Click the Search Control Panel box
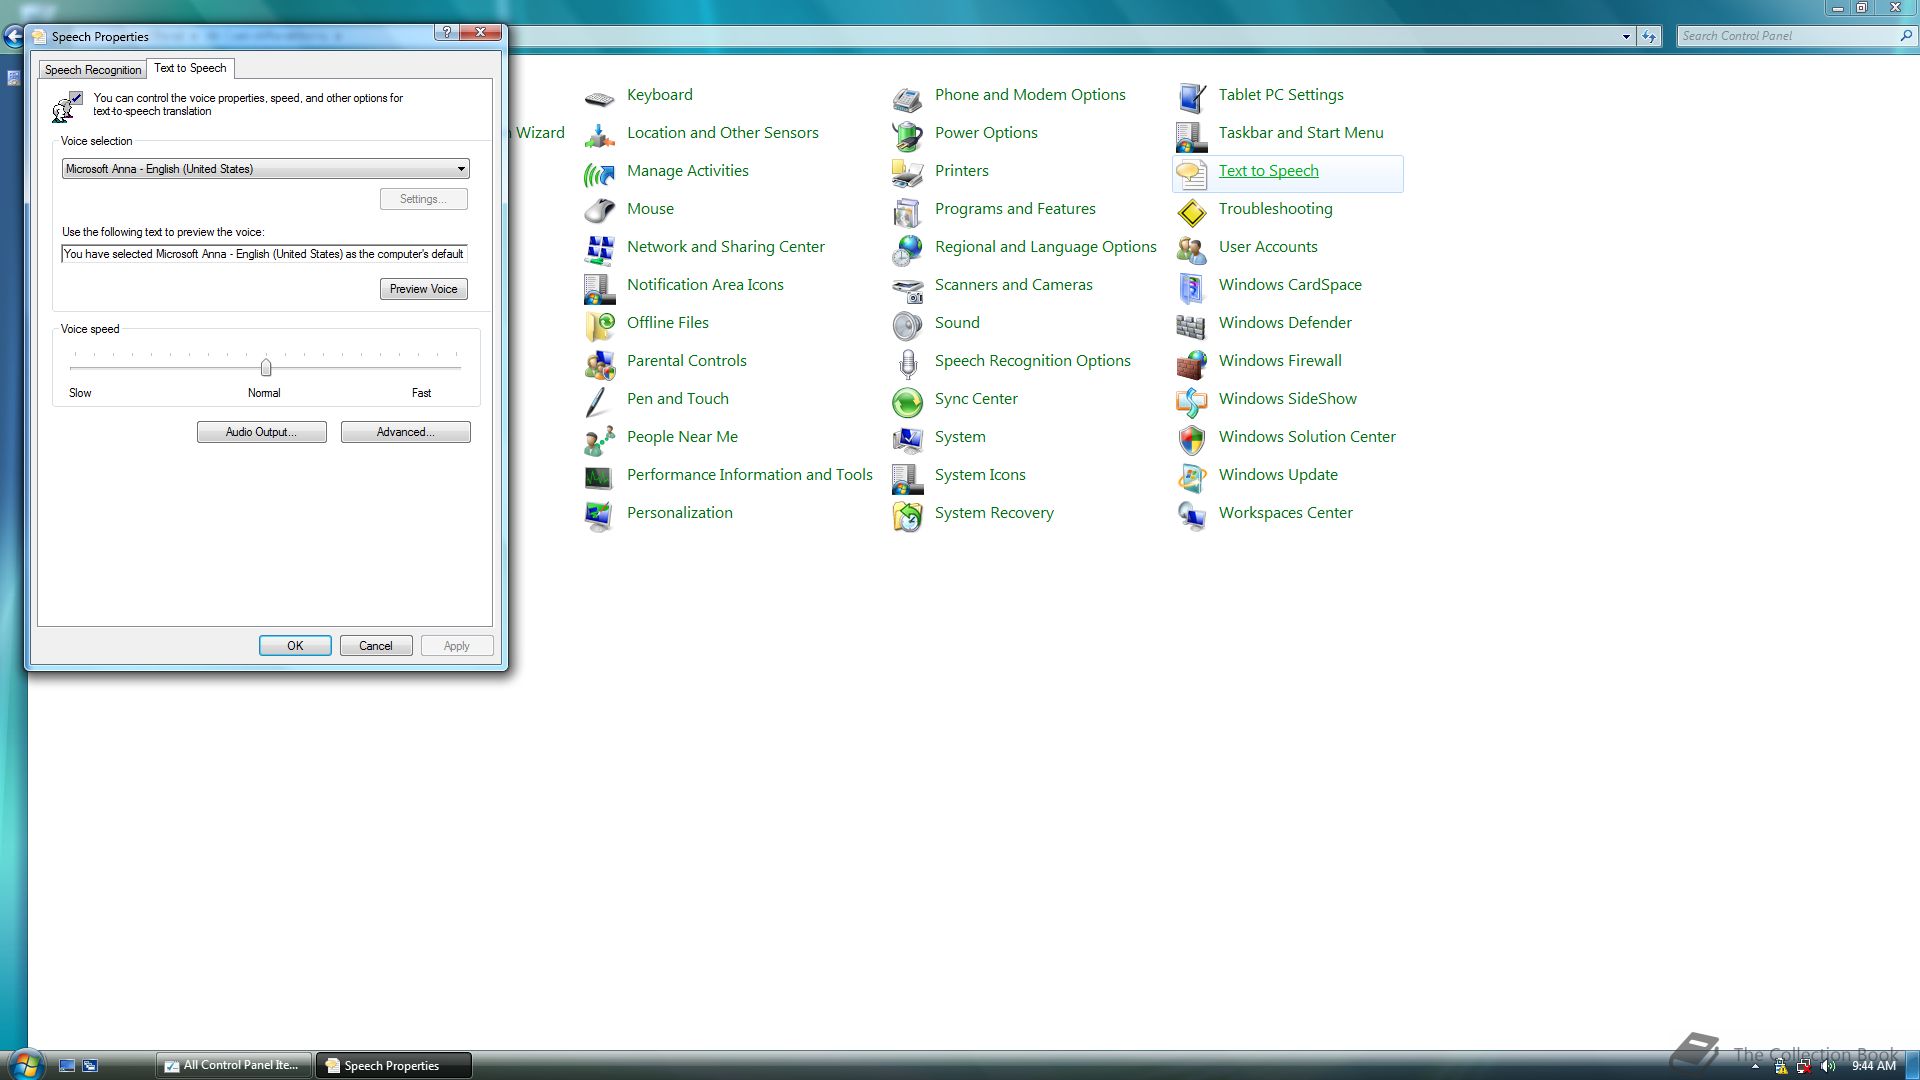The image size is (1920, 1080). pyautogui.click(x=1796, y=36)
